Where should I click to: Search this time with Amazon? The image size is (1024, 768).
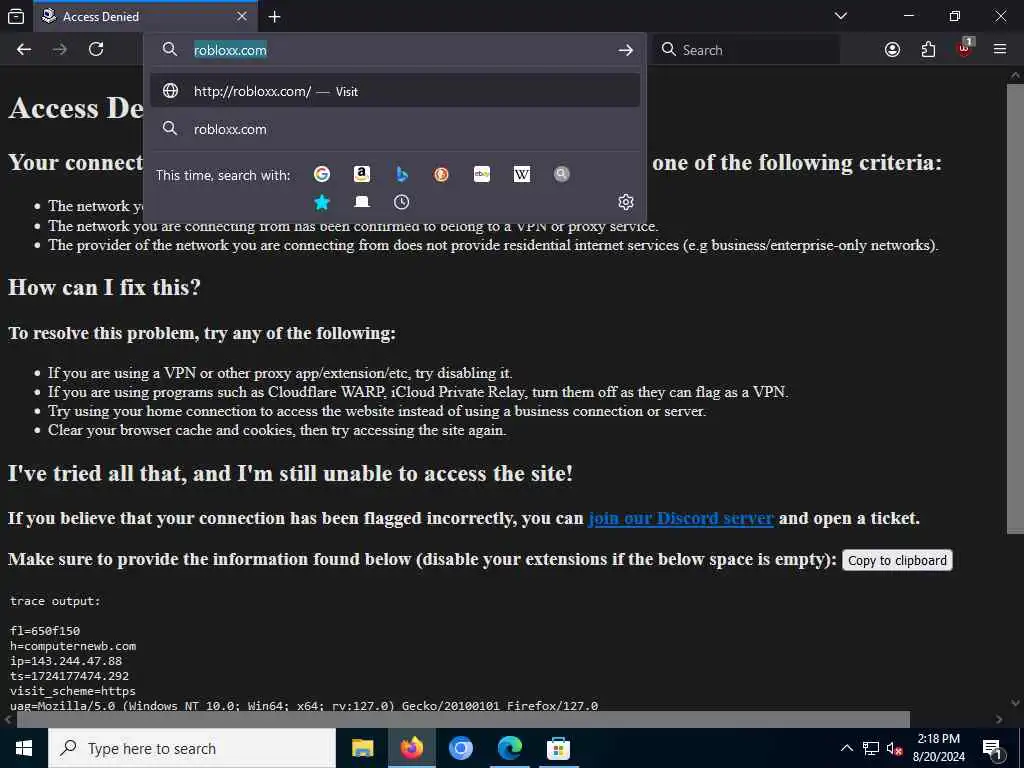coord(362,174)
